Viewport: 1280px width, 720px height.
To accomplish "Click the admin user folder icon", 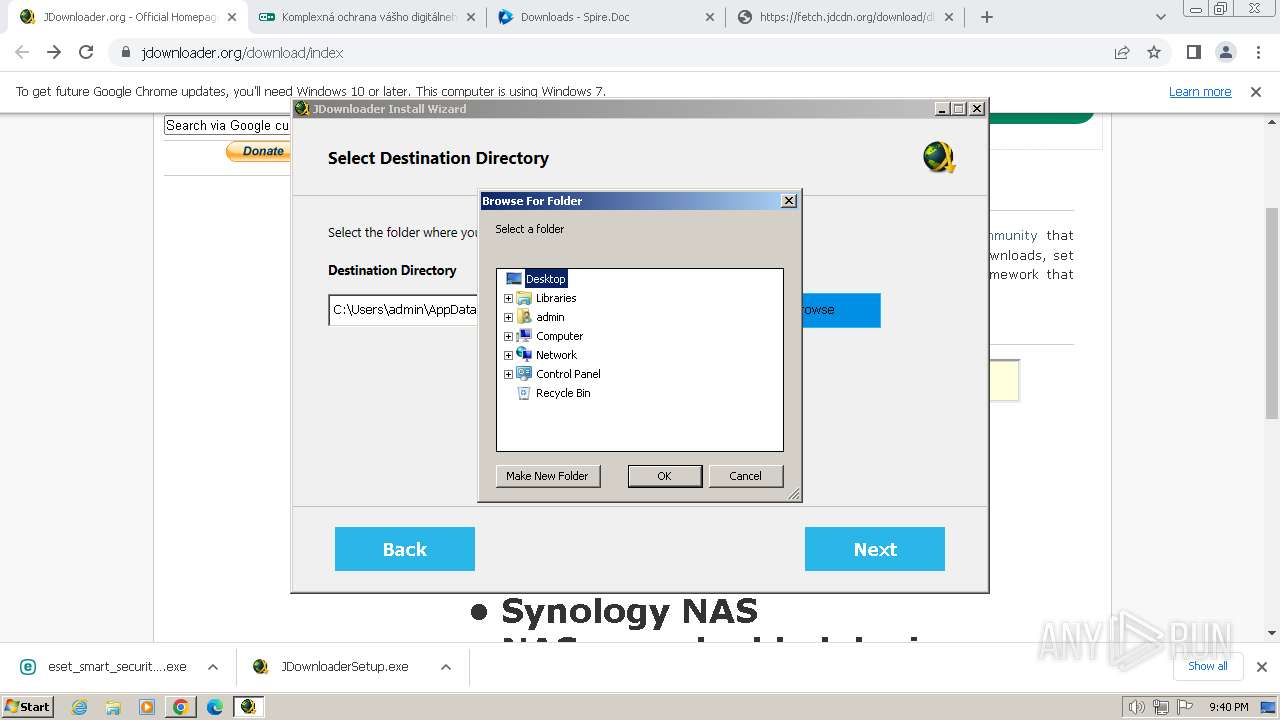I will pos(524,317).
